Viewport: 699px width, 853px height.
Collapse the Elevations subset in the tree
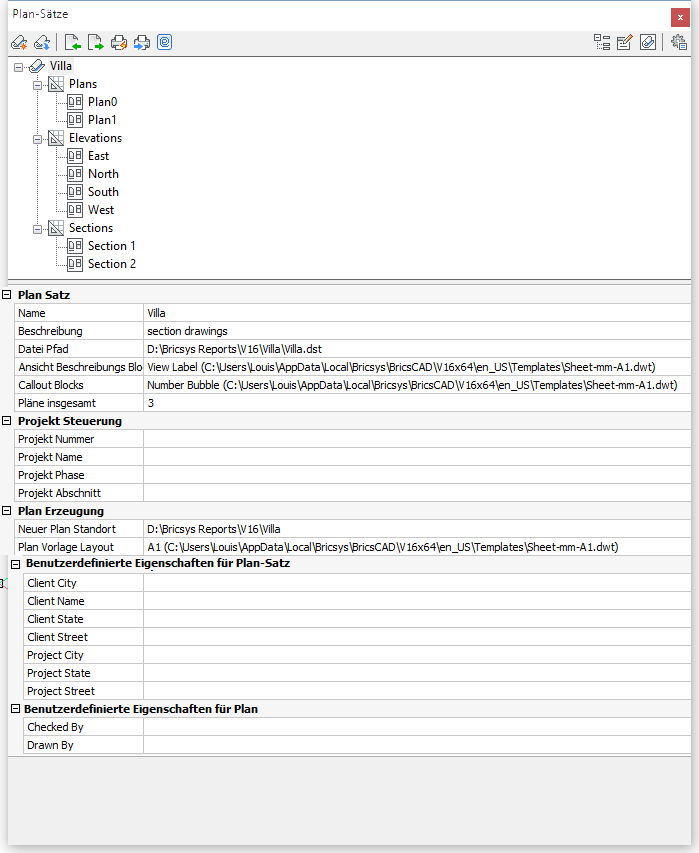pos(37,138)
